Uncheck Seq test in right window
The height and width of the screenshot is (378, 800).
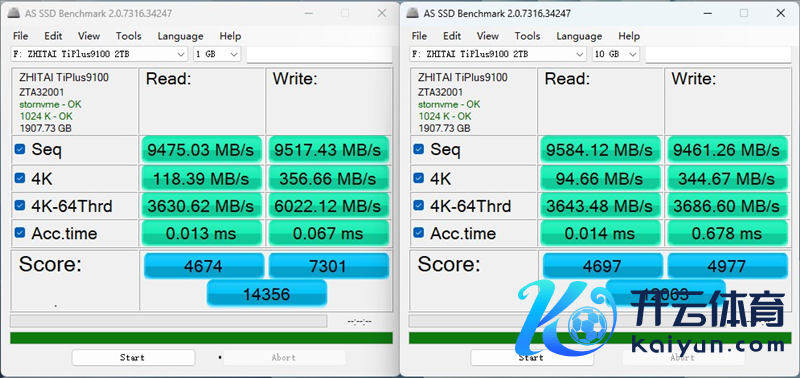coord(419,149)
